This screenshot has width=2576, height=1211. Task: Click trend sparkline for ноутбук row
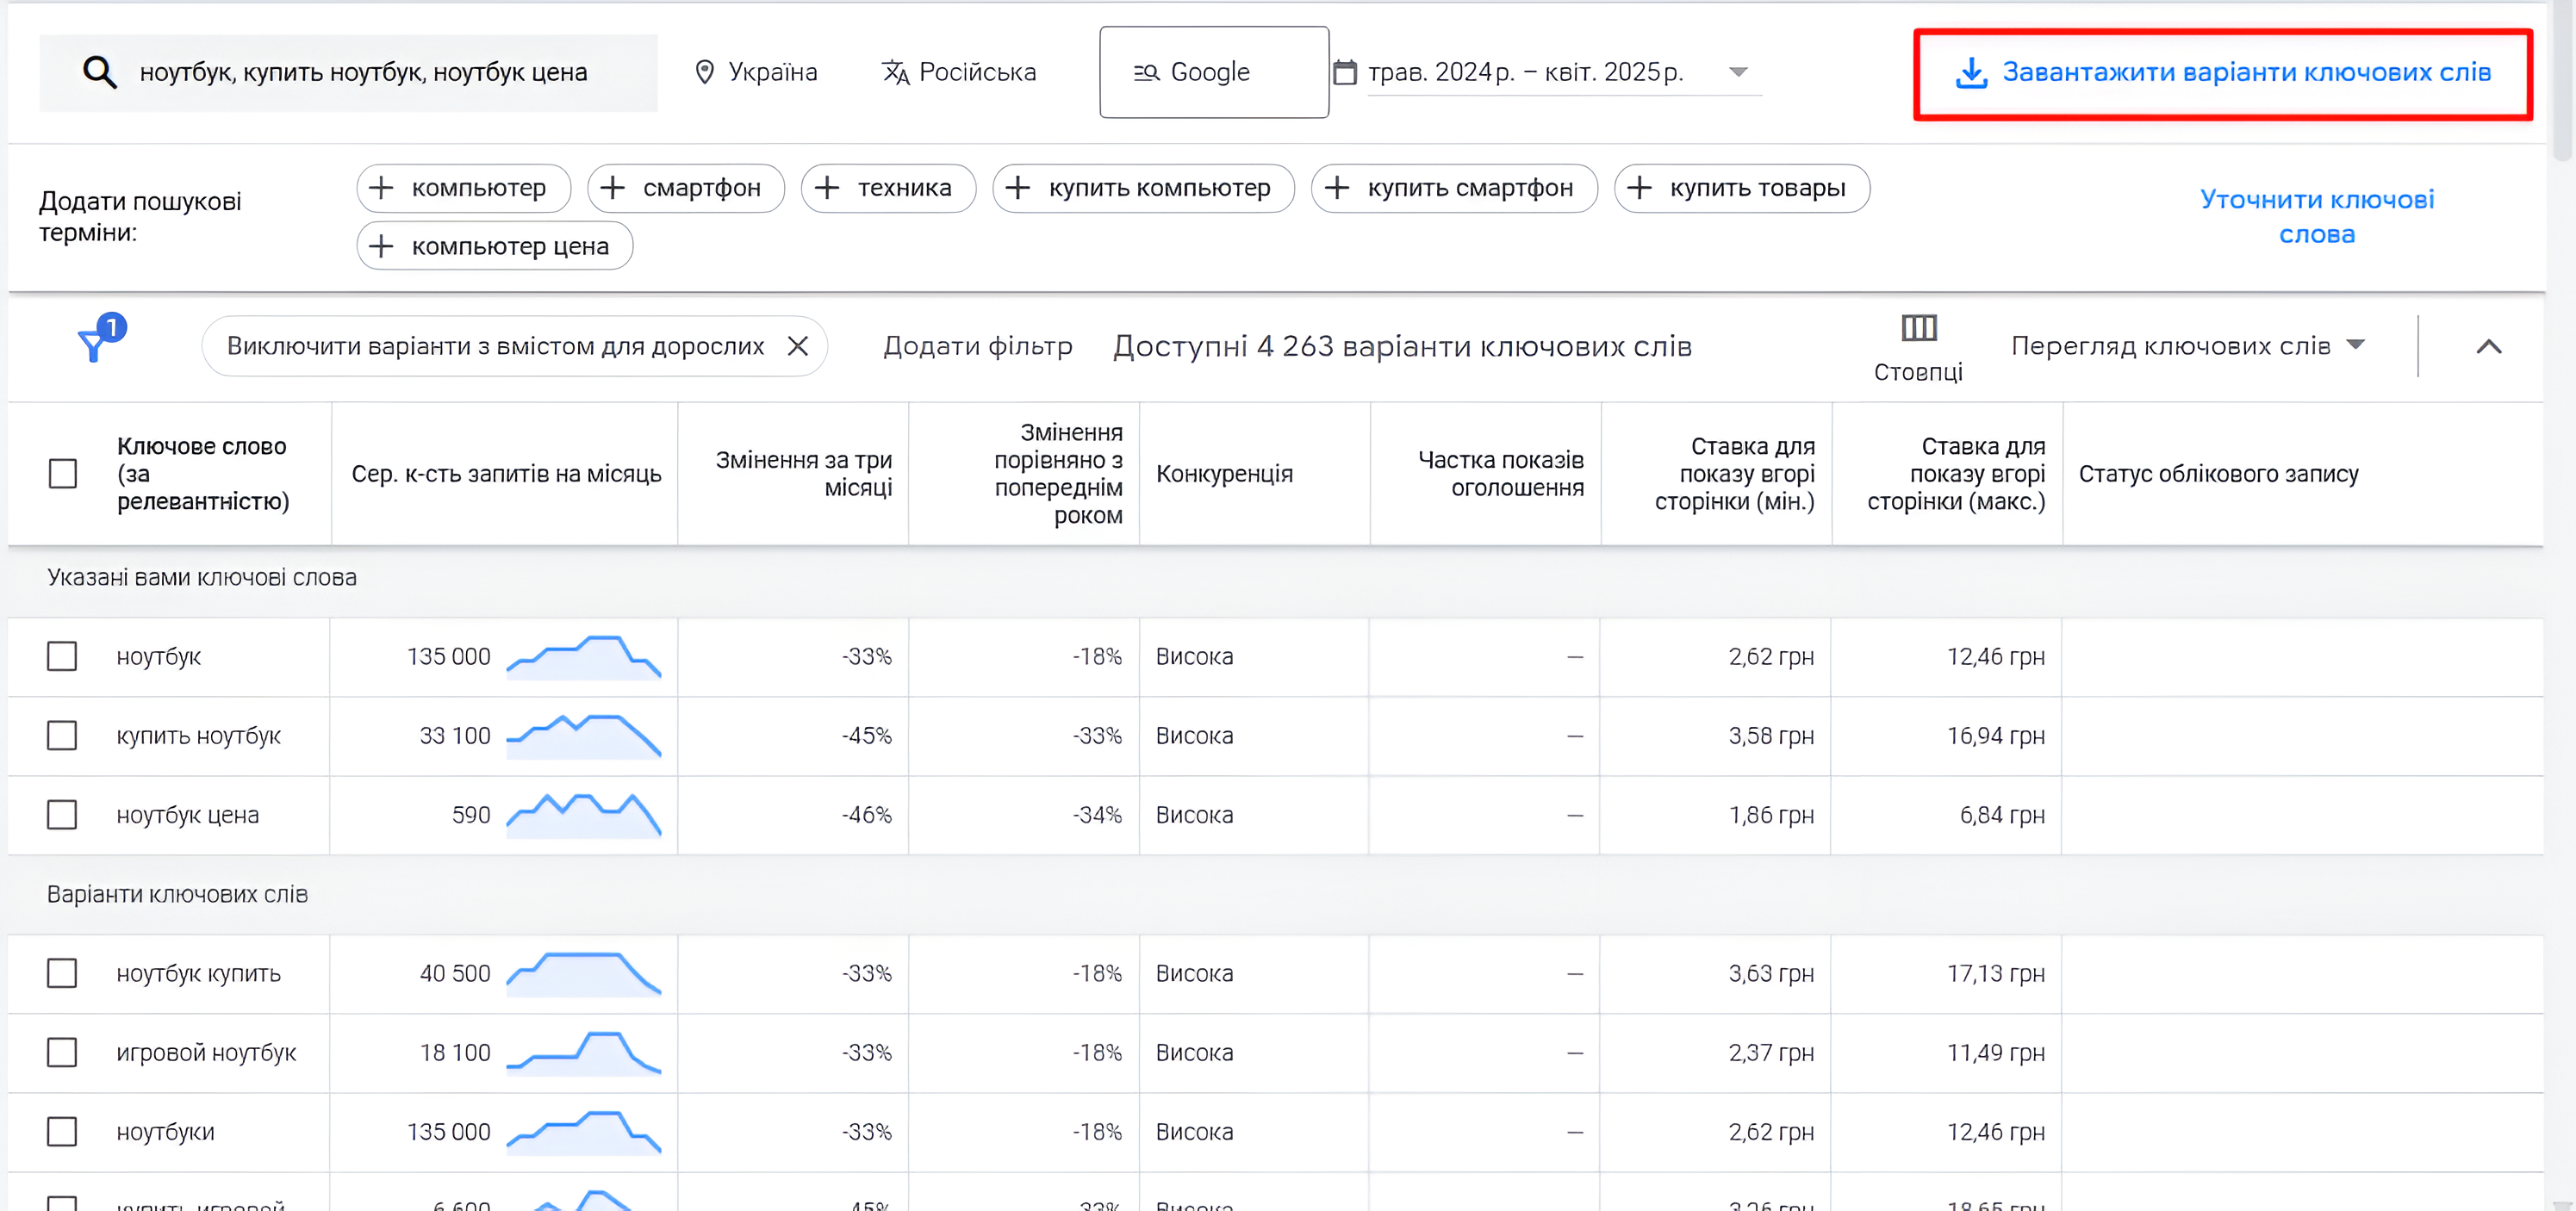coord(584,657)
